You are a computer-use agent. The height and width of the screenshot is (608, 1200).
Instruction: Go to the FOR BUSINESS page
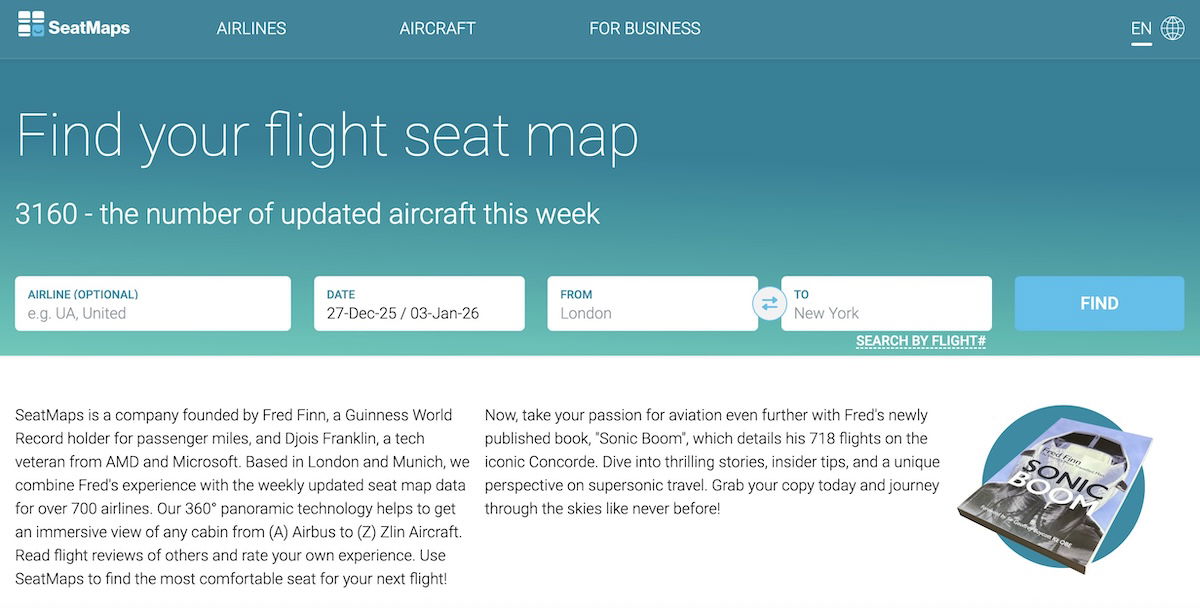[644, 28]
